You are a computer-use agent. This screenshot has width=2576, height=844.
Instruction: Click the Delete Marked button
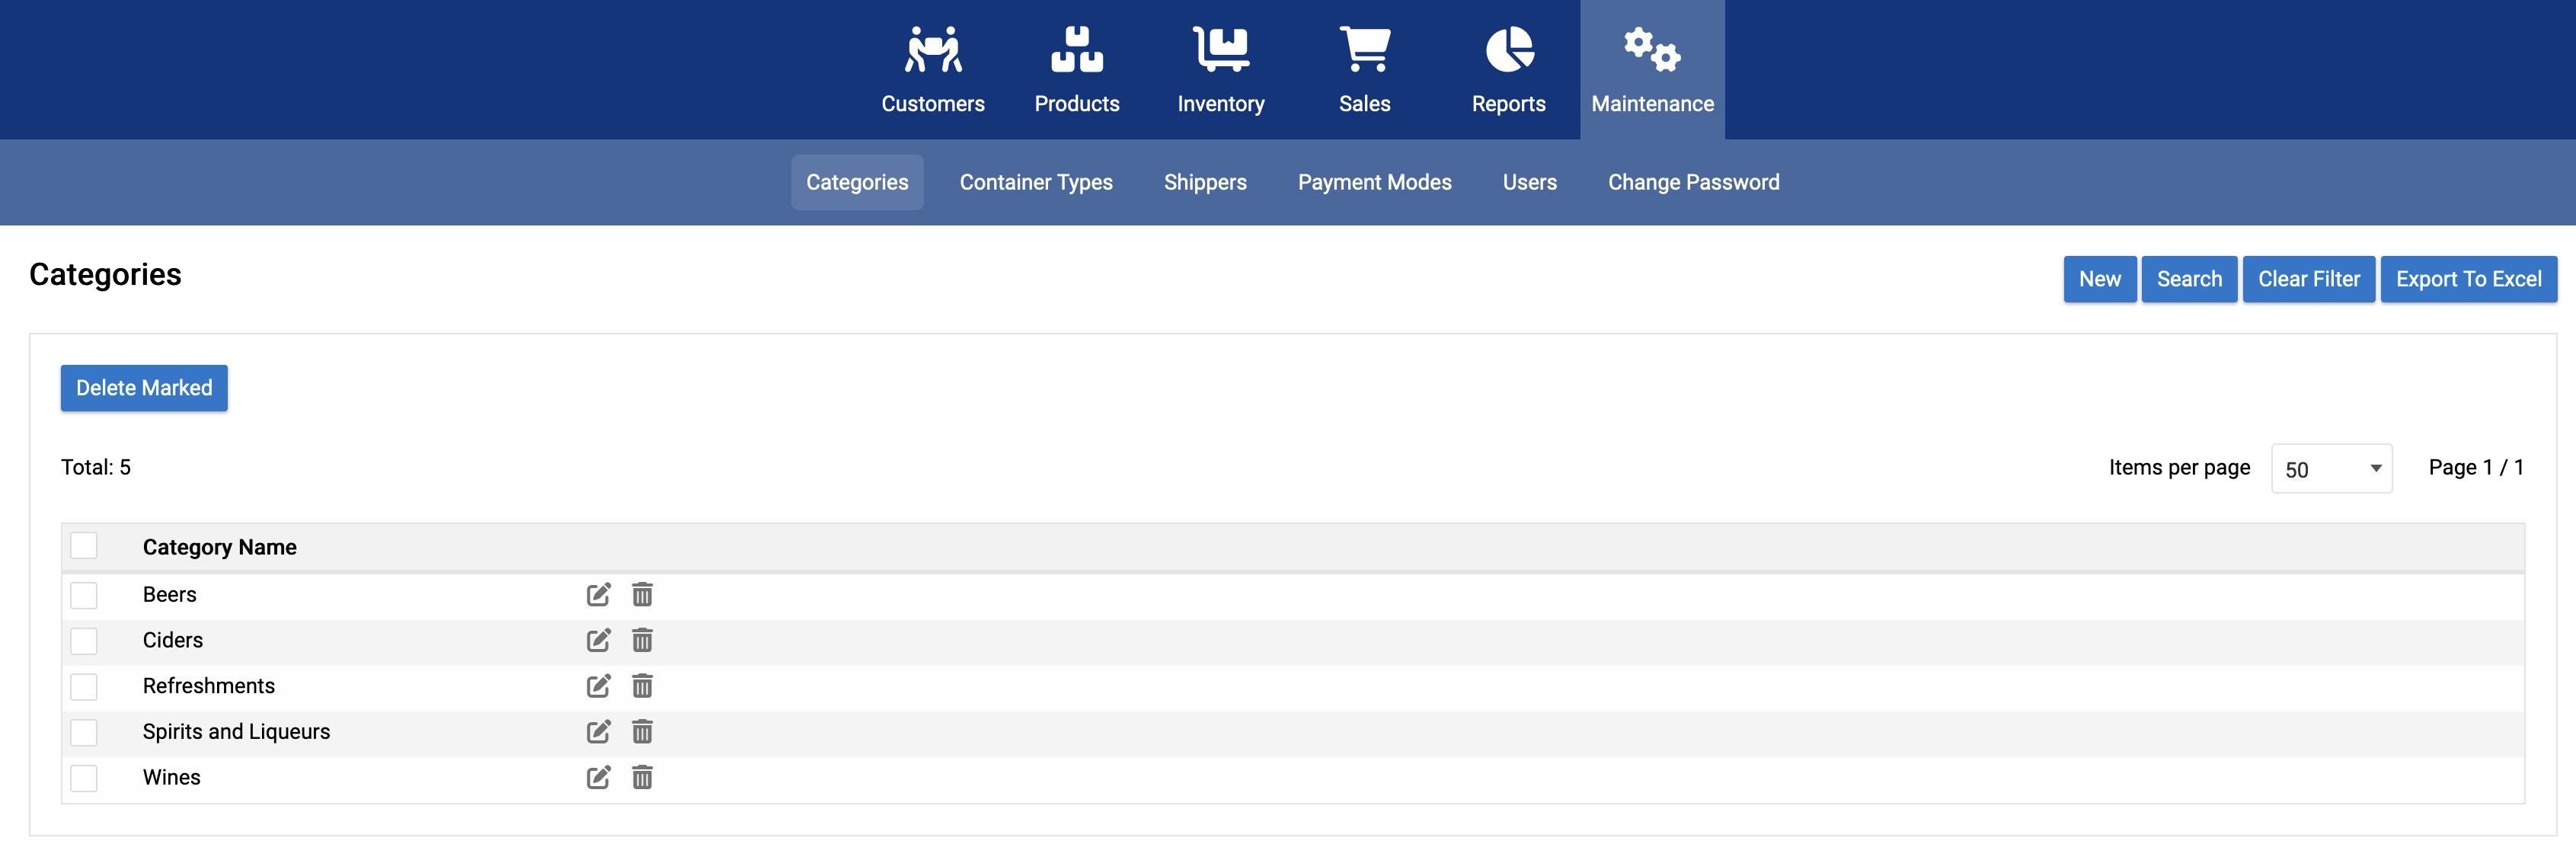[144, 388]
